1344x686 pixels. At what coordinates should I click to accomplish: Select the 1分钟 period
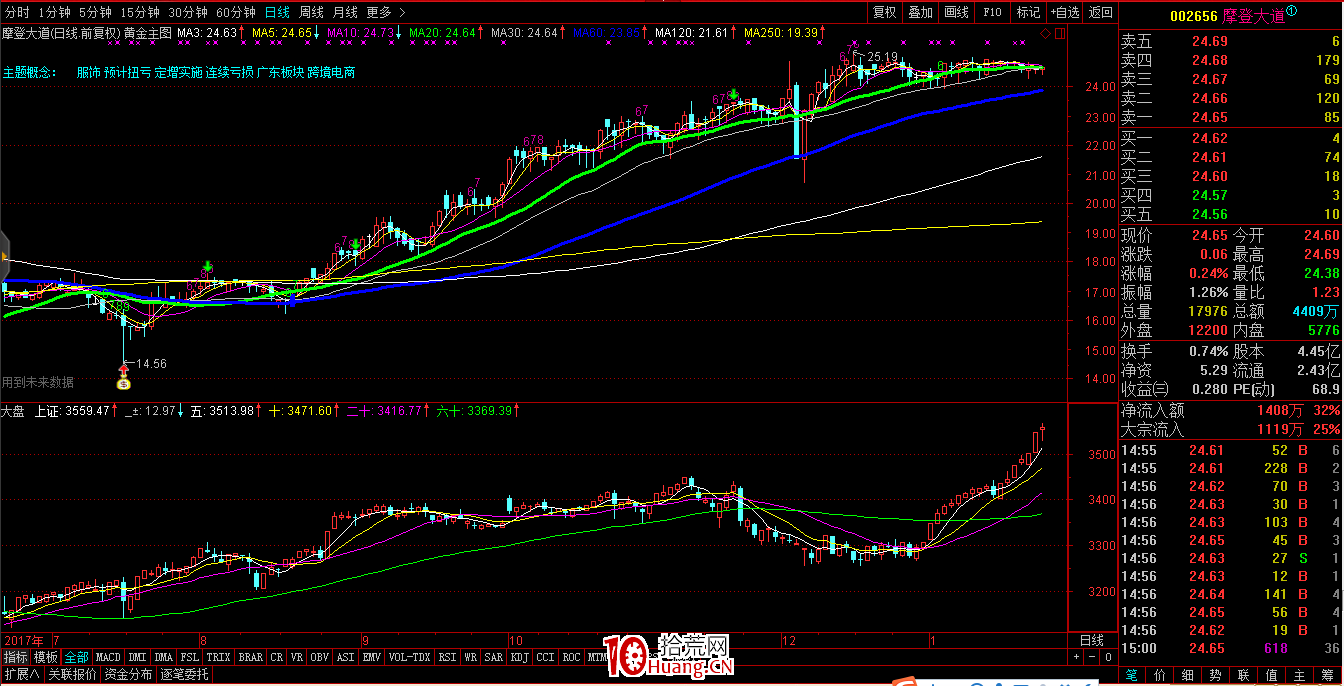point(54,12)
